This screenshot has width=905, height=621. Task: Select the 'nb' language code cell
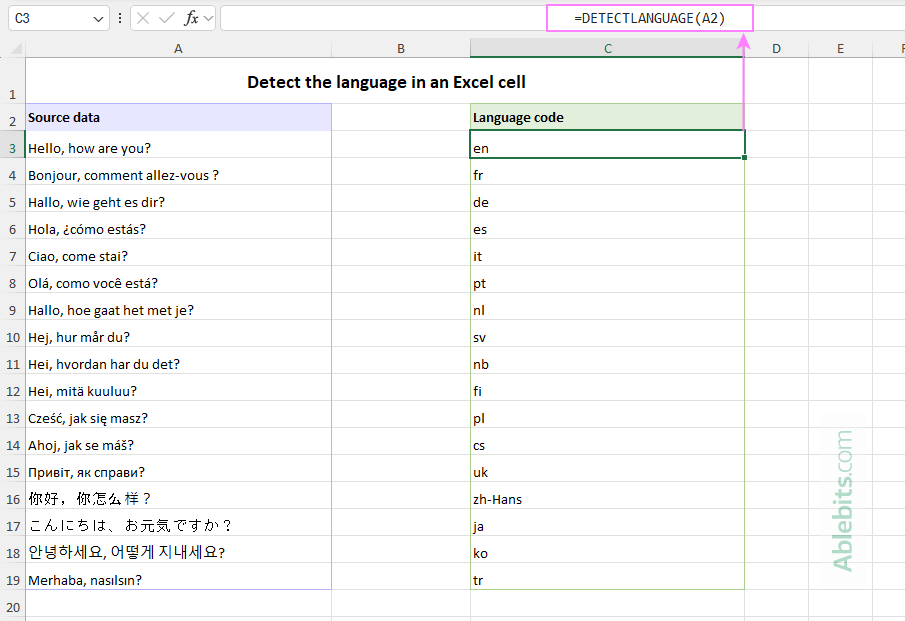(607, 360)
